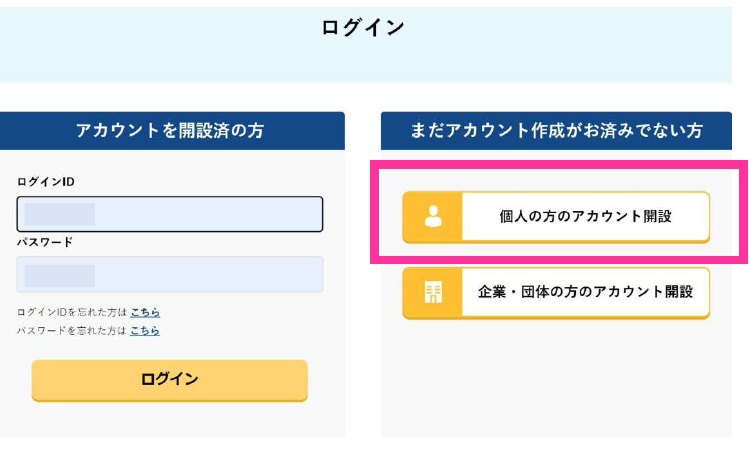Click the ログインID field label
The image size is (756, 473).
pos(46,182)
